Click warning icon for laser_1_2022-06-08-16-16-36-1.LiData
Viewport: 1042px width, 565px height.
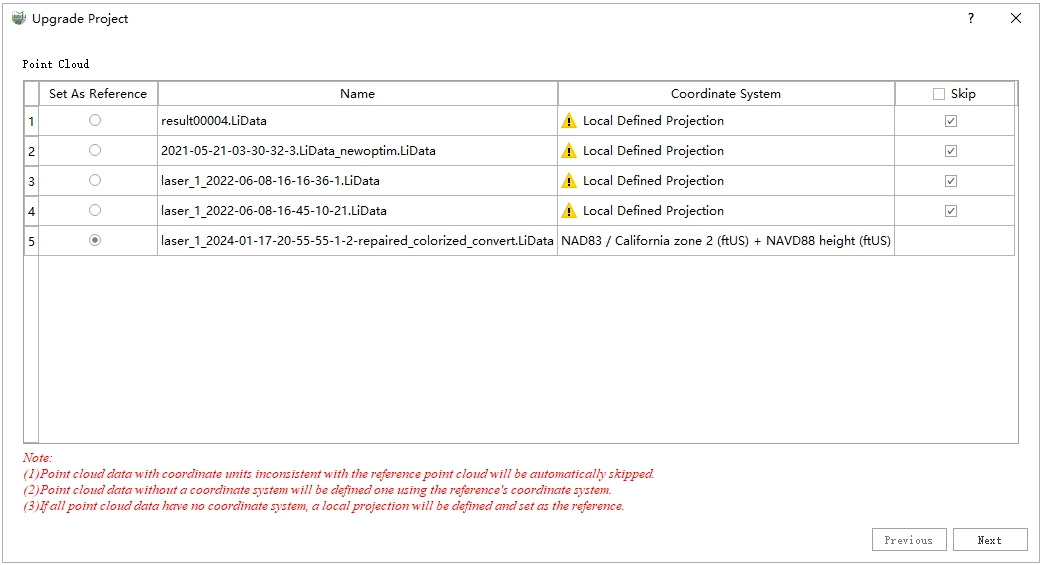pyautogui.click(x=569, y=181)
